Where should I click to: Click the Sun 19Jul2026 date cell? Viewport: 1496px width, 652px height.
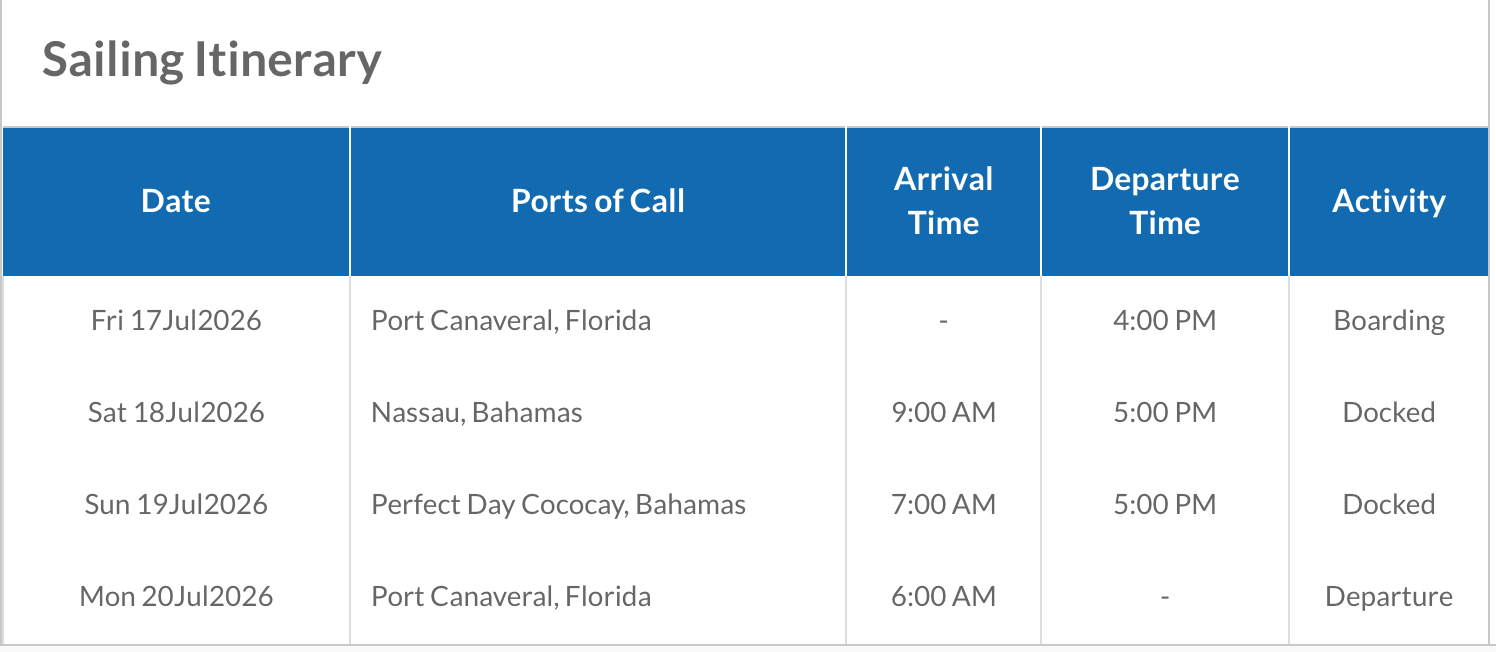click(176, 505)
